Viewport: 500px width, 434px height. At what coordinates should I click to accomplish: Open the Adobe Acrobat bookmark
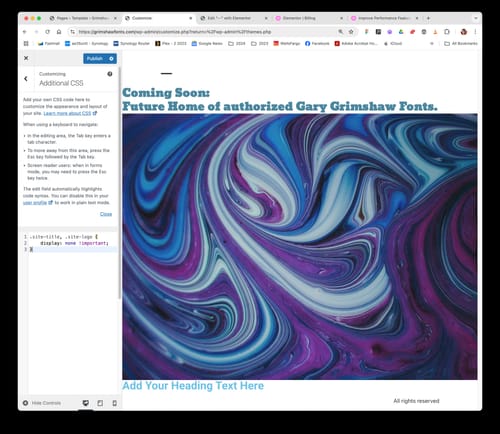click(356, 43)
